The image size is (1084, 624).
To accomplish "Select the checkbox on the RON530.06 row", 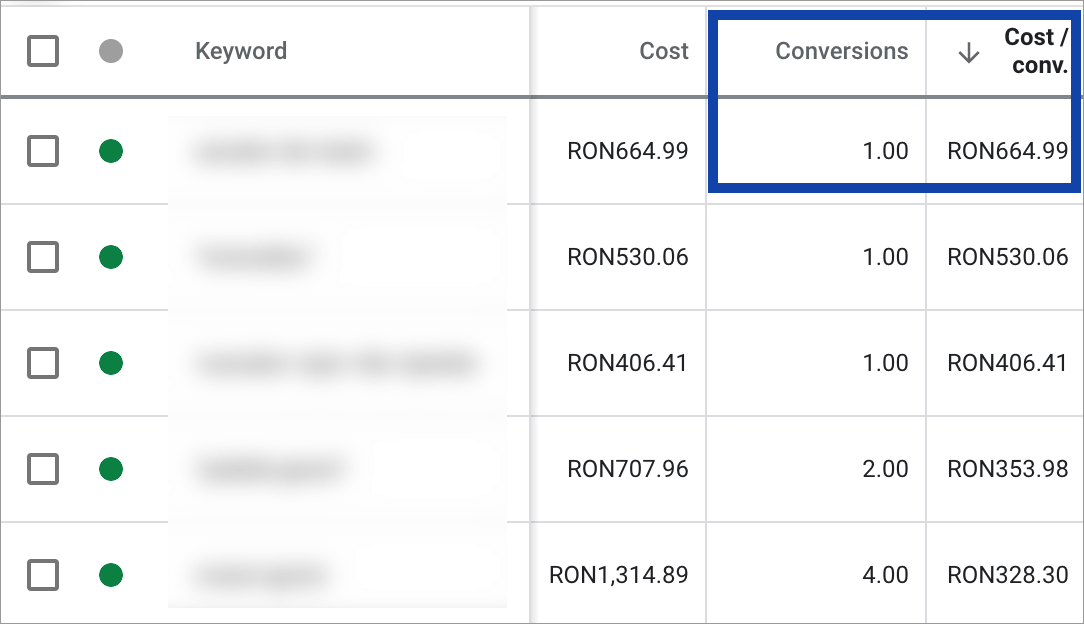I will 43,258.
